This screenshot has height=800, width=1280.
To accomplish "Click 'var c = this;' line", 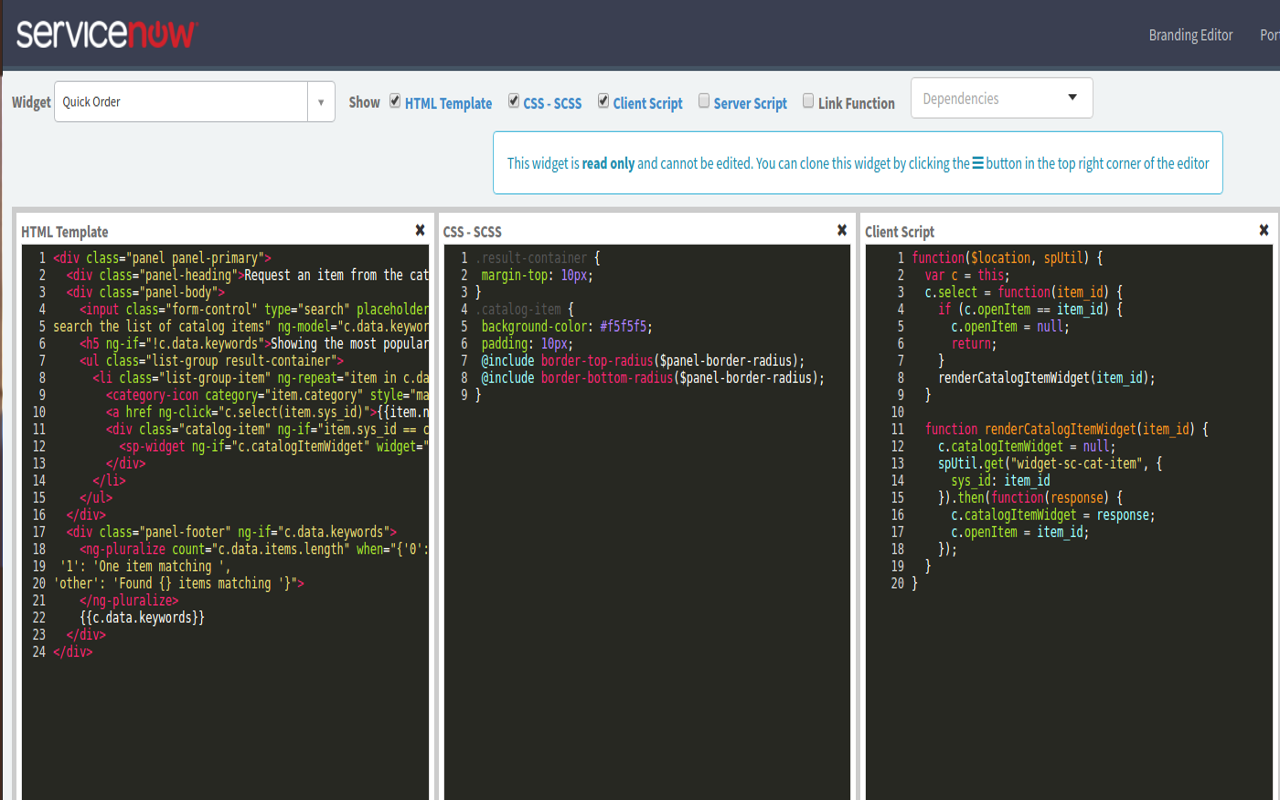I will tap(967, 275).
